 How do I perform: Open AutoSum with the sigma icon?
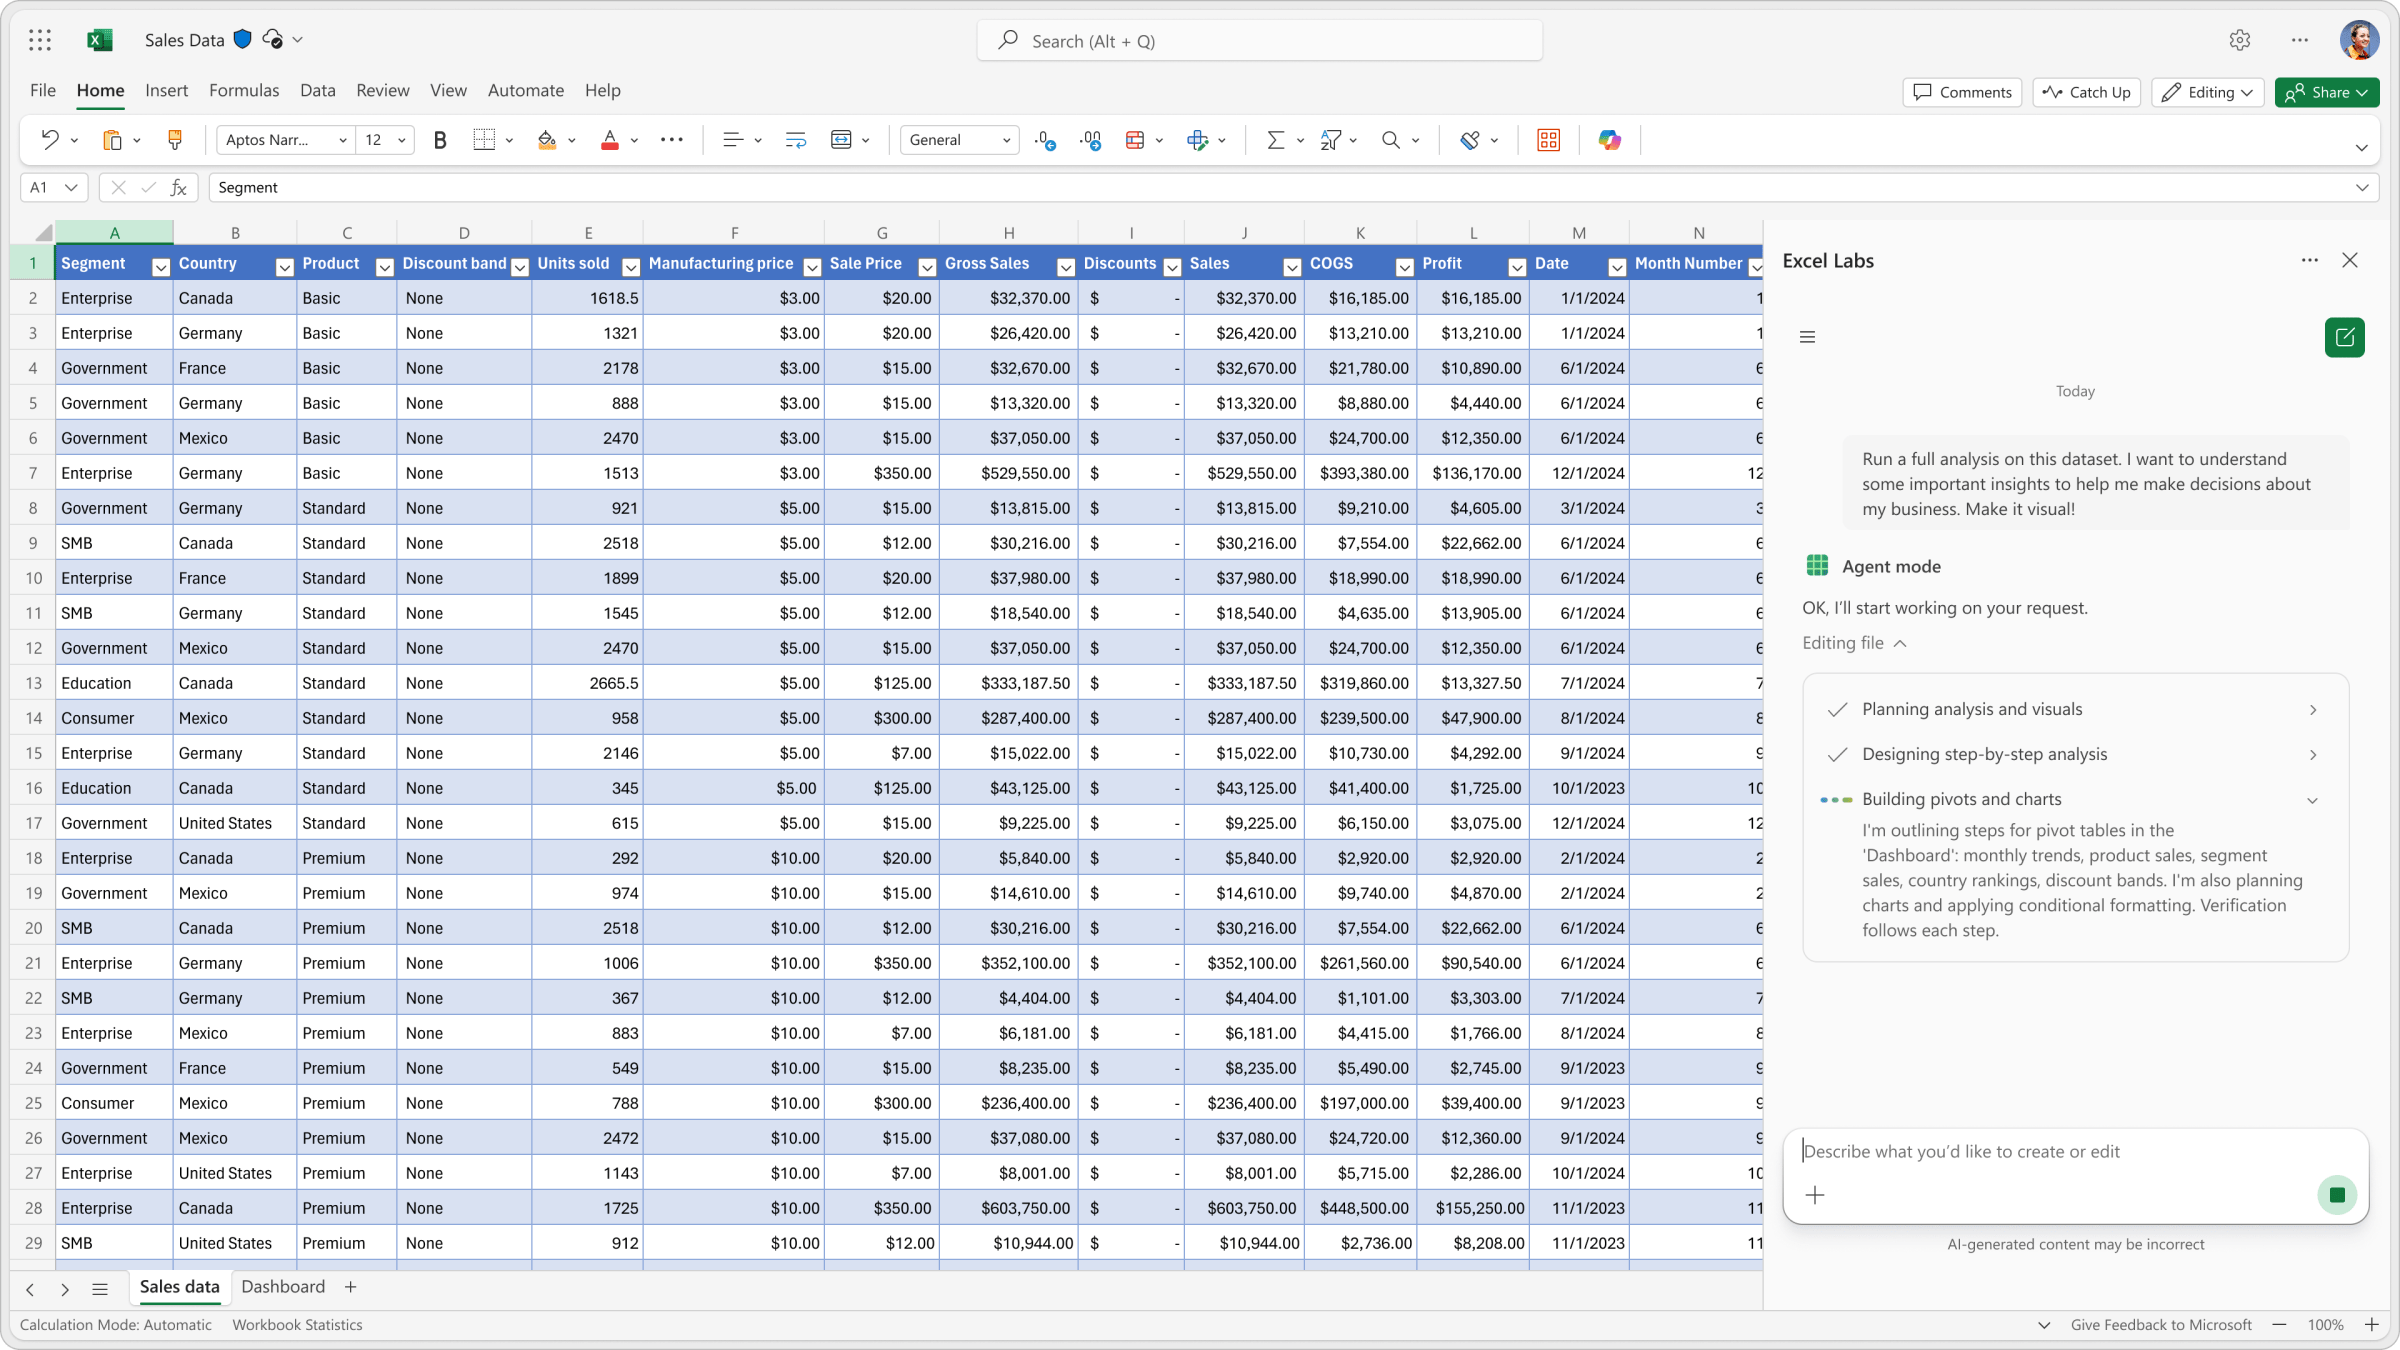(1274, 140)
